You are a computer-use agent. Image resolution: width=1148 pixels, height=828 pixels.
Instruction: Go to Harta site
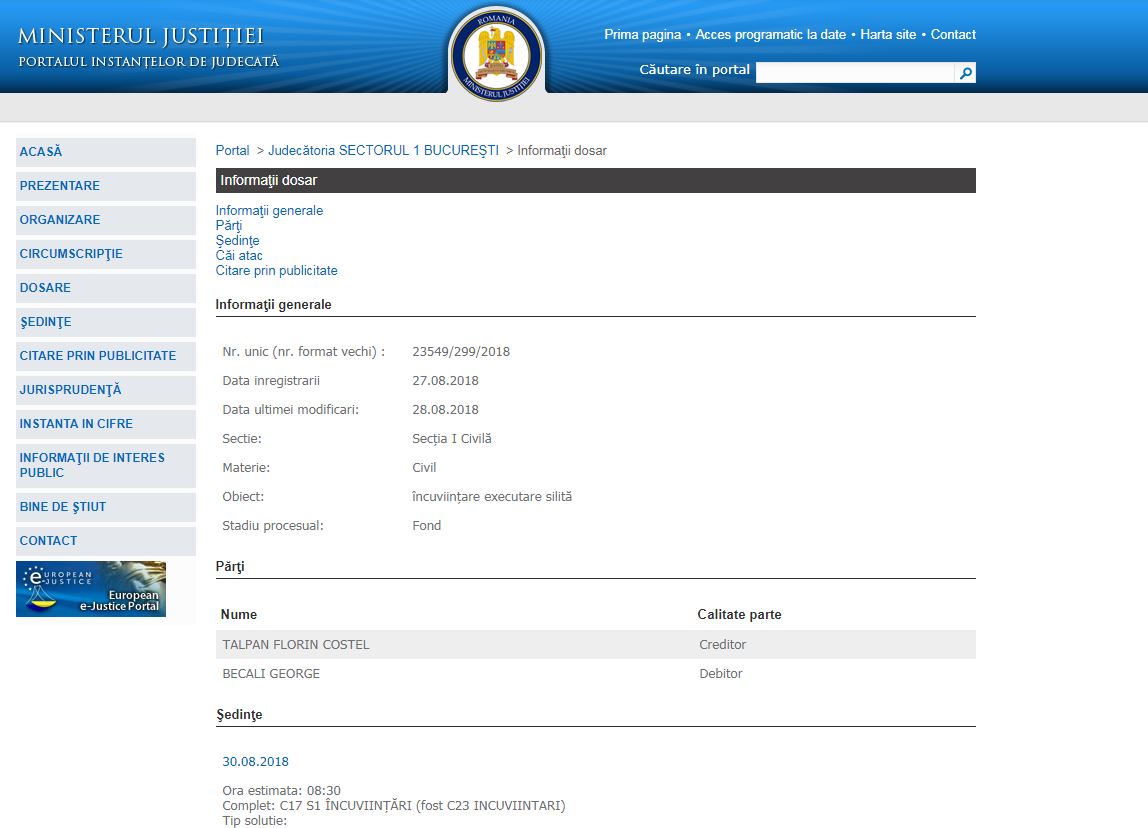pyautogui.click(x=888, y=35)
